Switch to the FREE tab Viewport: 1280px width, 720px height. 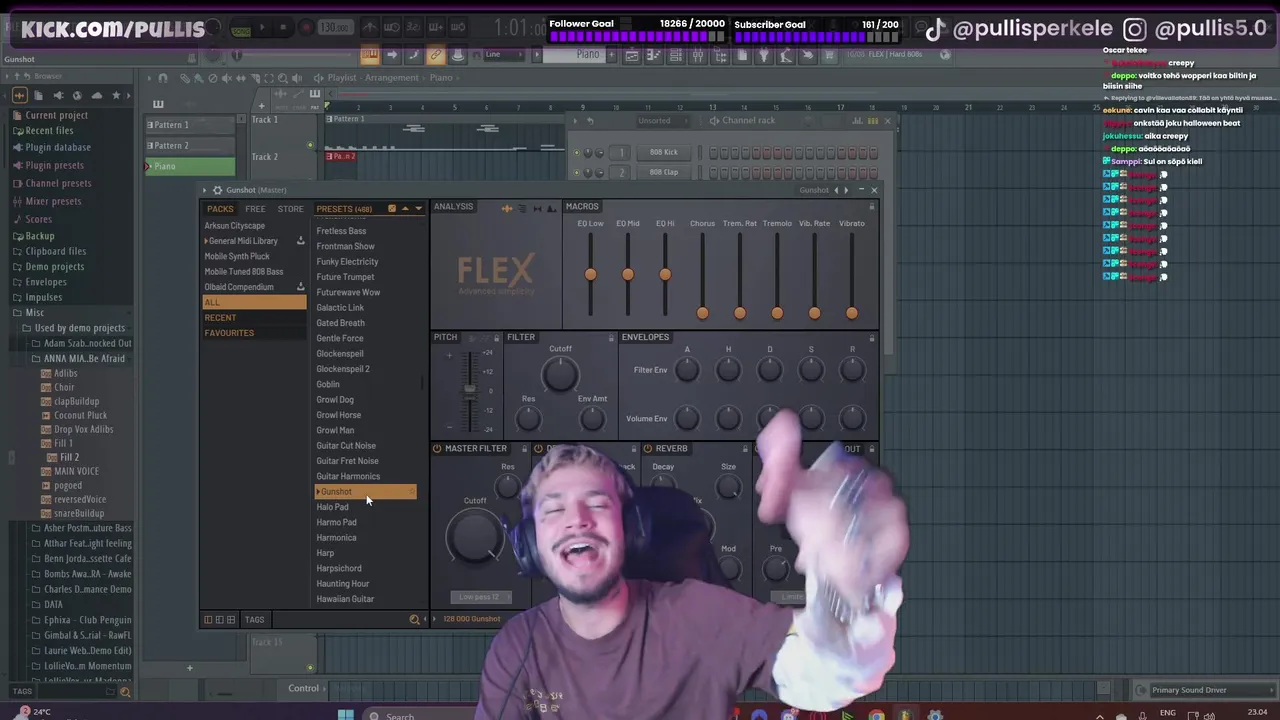point(256,209)
